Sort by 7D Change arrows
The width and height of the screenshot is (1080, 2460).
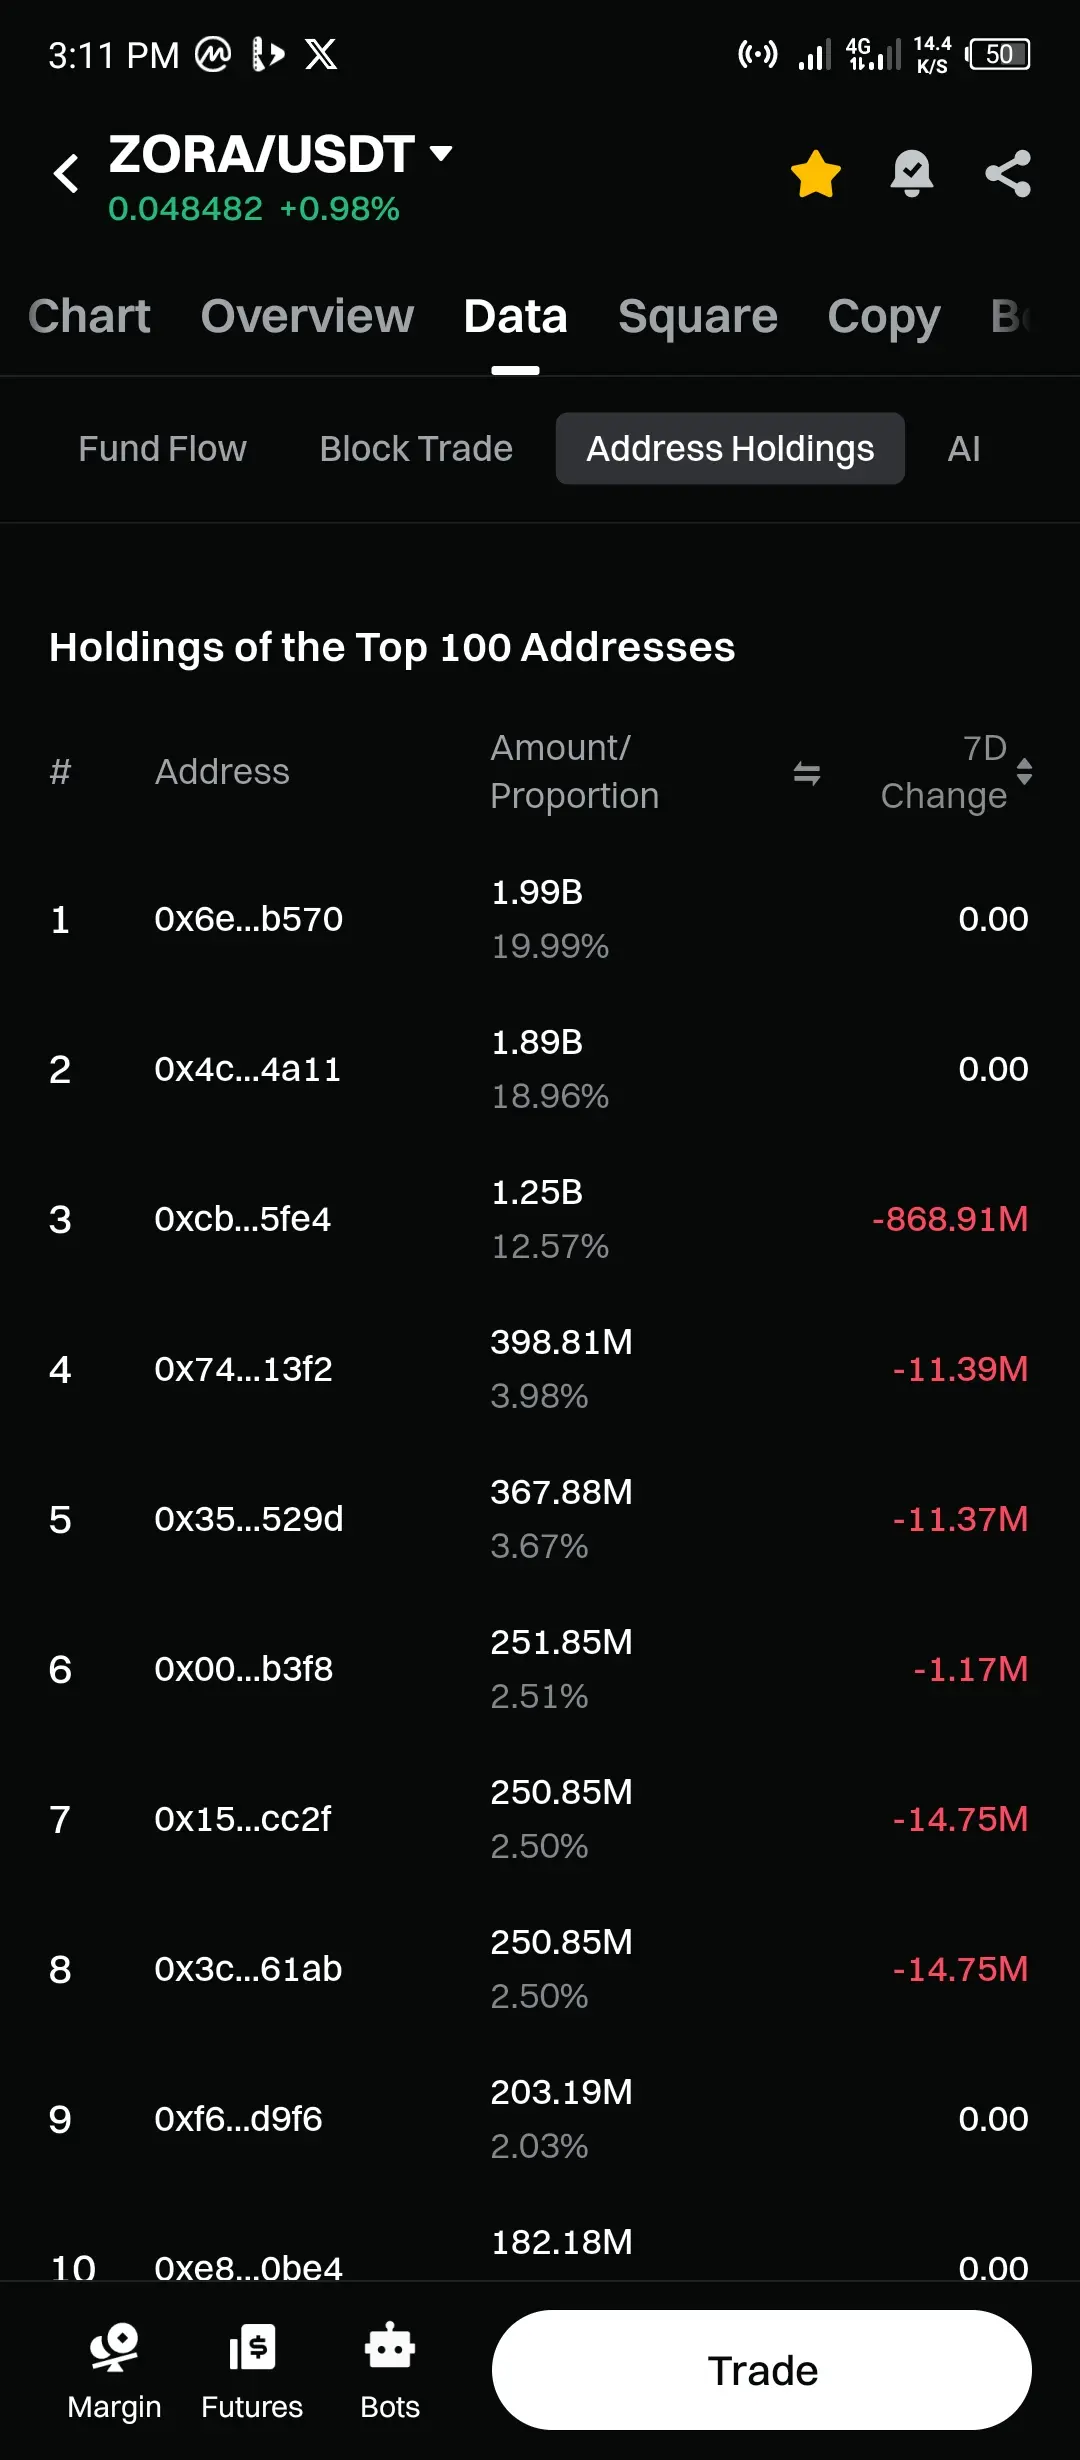[x=1024, y=772]
